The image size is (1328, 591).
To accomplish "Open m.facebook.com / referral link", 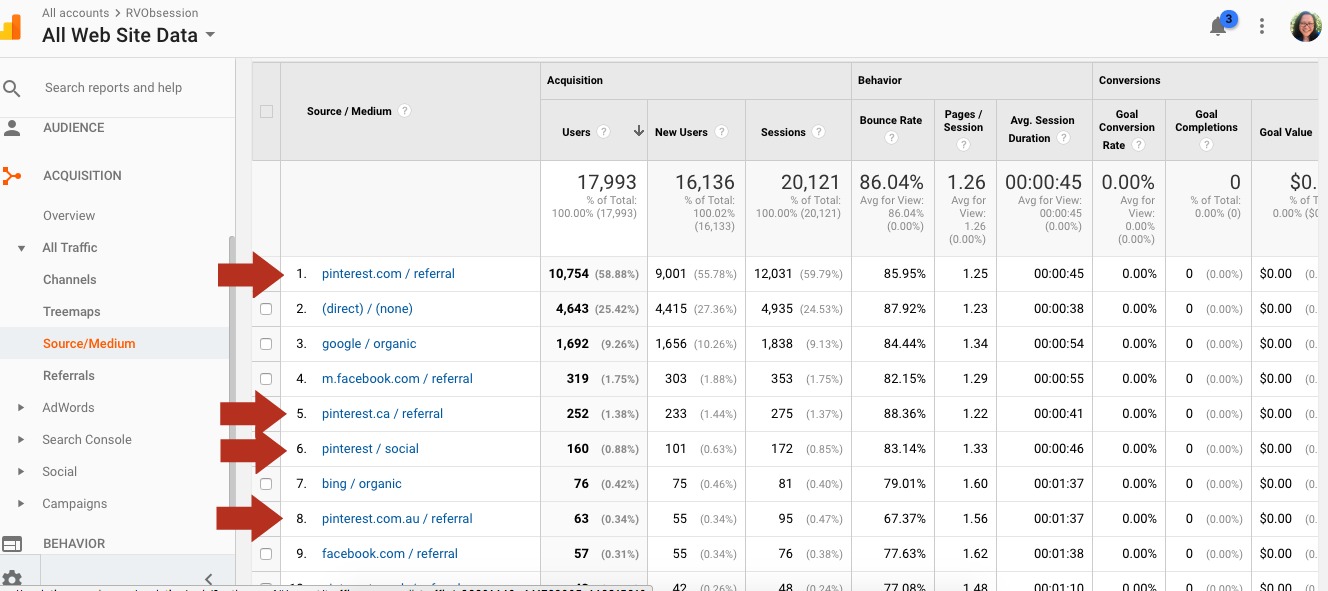I will coord(397,379).
